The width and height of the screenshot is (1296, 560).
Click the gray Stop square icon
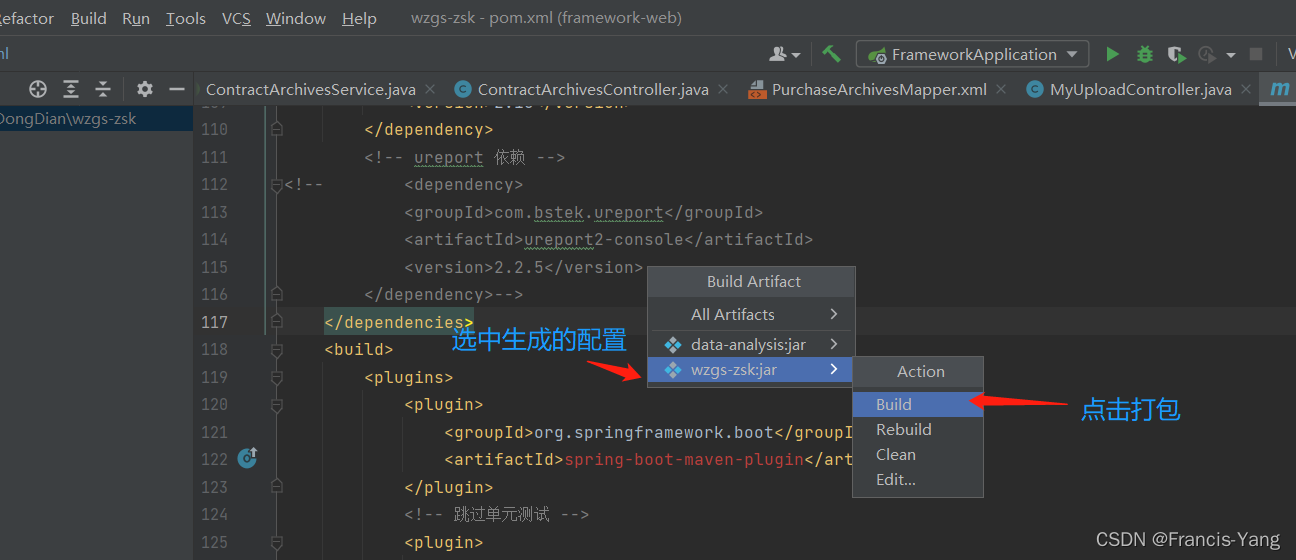1256,54
